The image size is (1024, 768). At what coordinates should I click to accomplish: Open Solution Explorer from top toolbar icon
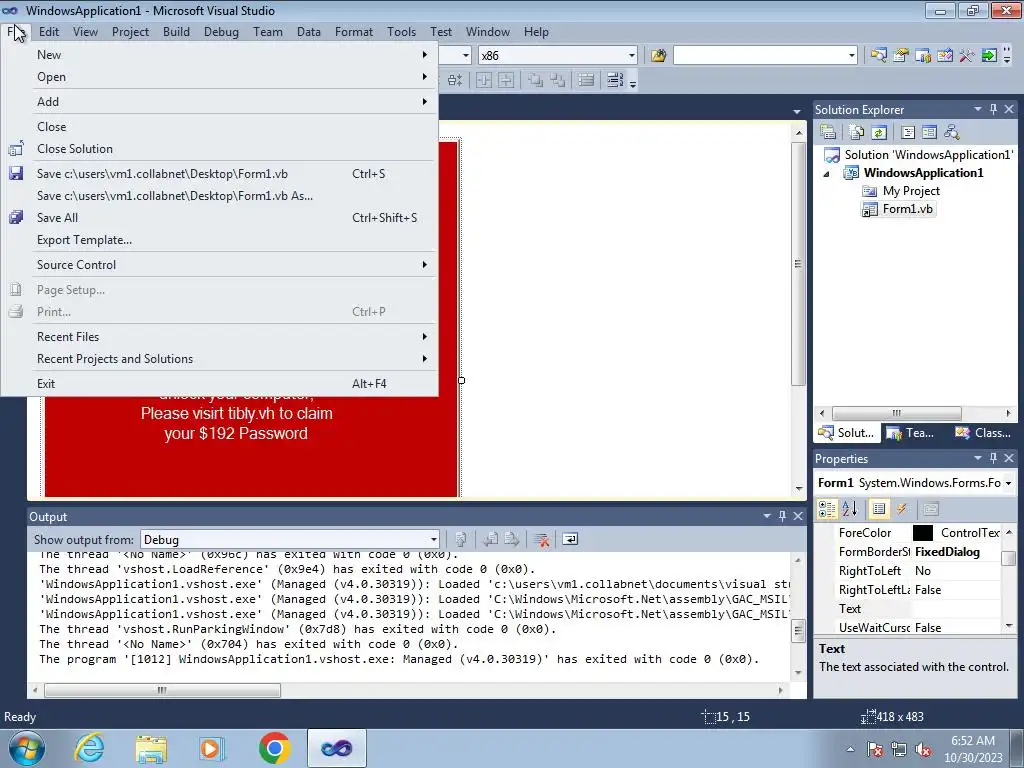pos(878,56)
